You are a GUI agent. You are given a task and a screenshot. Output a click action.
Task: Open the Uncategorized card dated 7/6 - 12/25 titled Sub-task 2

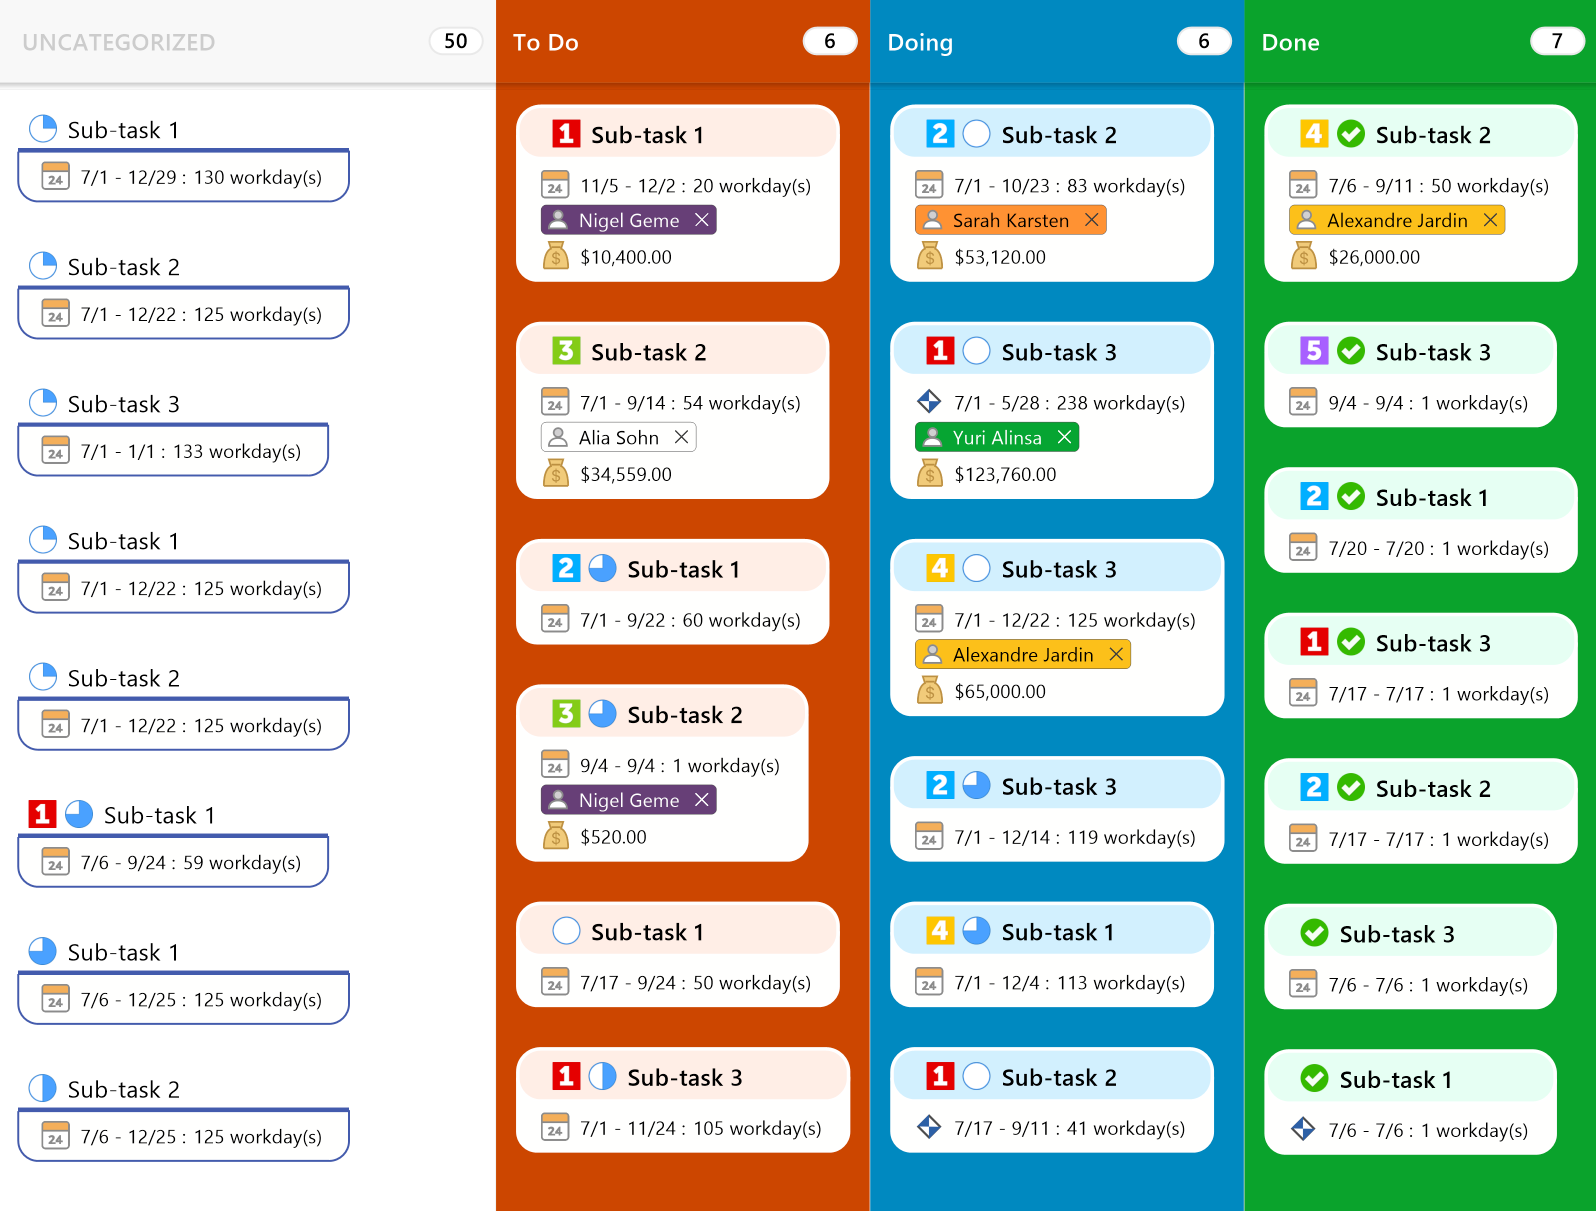point(184,1116)
